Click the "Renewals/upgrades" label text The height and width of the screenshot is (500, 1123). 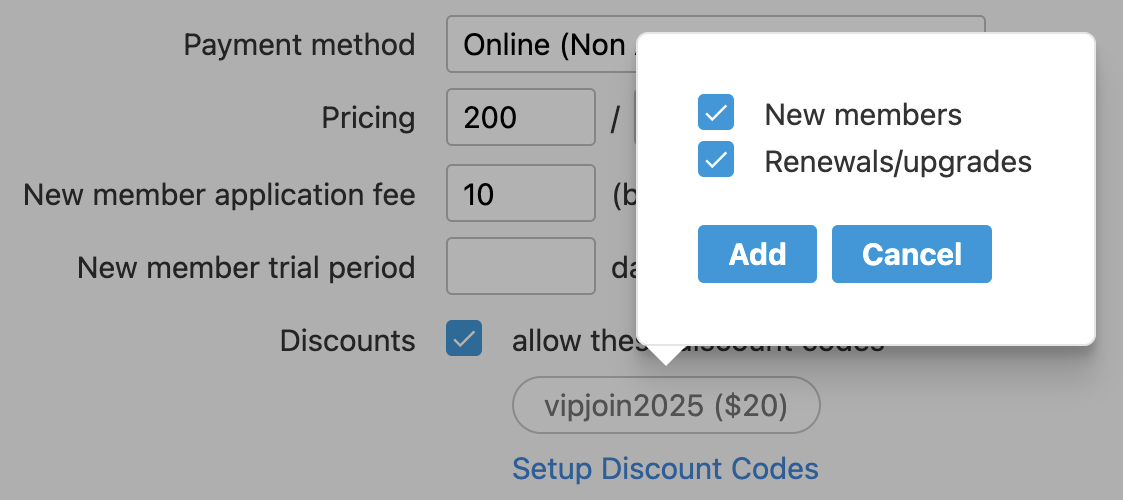point(898,161)
